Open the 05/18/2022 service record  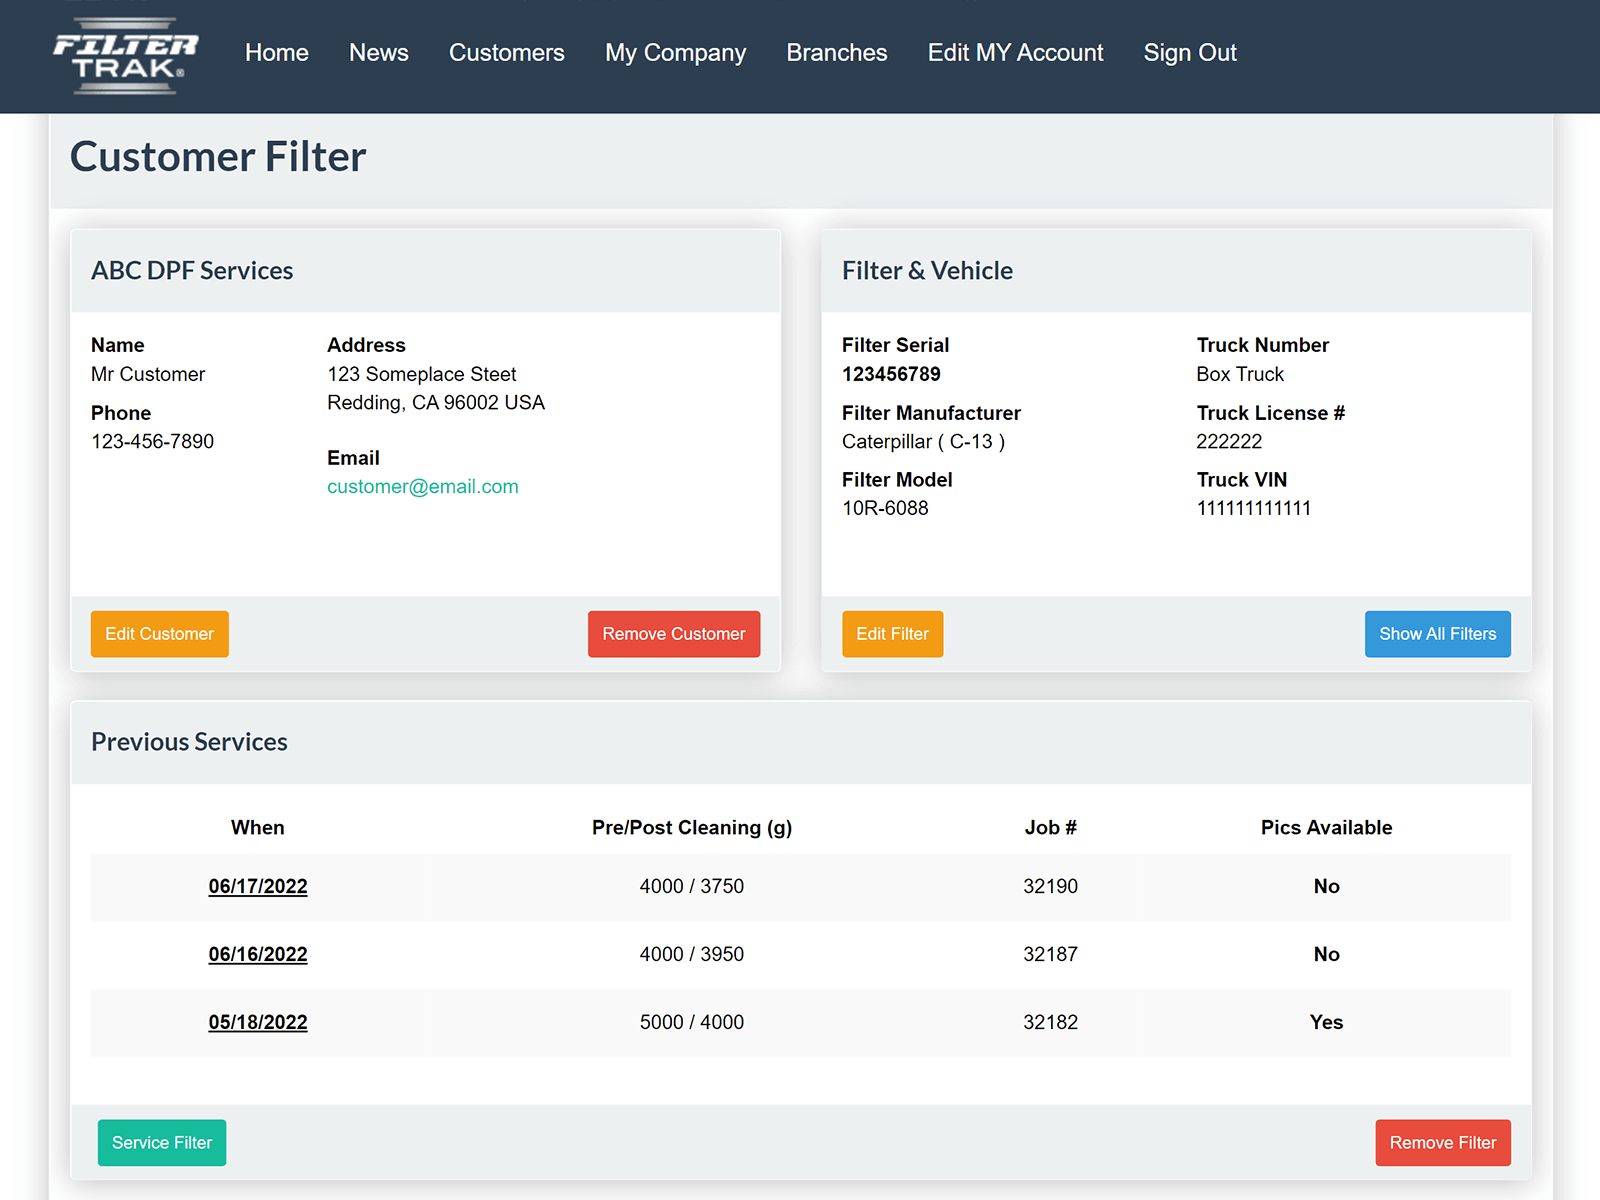coord(258,1022)
